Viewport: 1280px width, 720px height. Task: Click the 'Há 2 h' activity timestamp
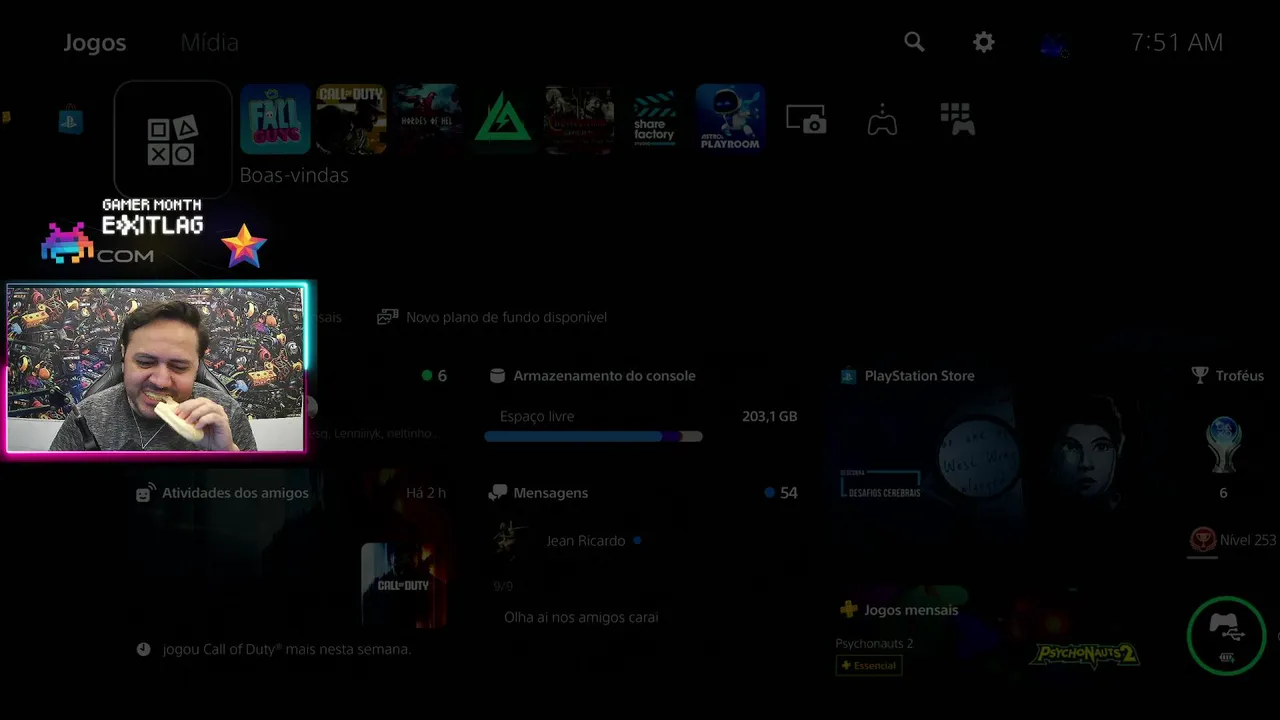click(x=426, y=493)
